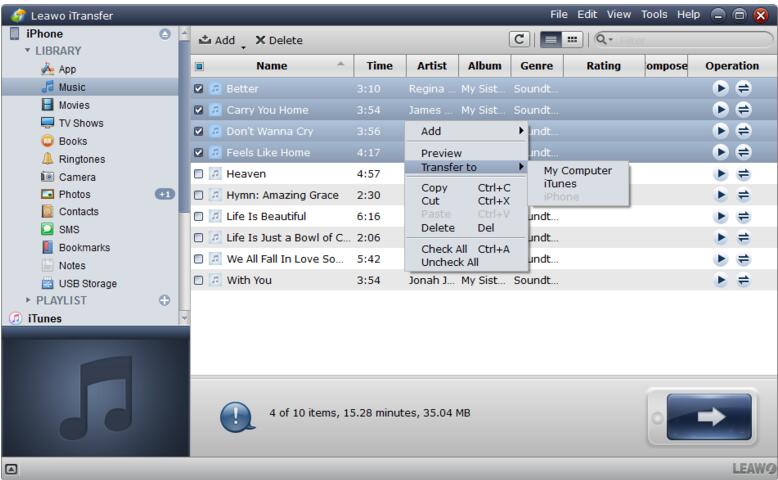Click the large blue transfer arrow button
The height and width of the screenshot is (480, 778).
coord(709,418)
